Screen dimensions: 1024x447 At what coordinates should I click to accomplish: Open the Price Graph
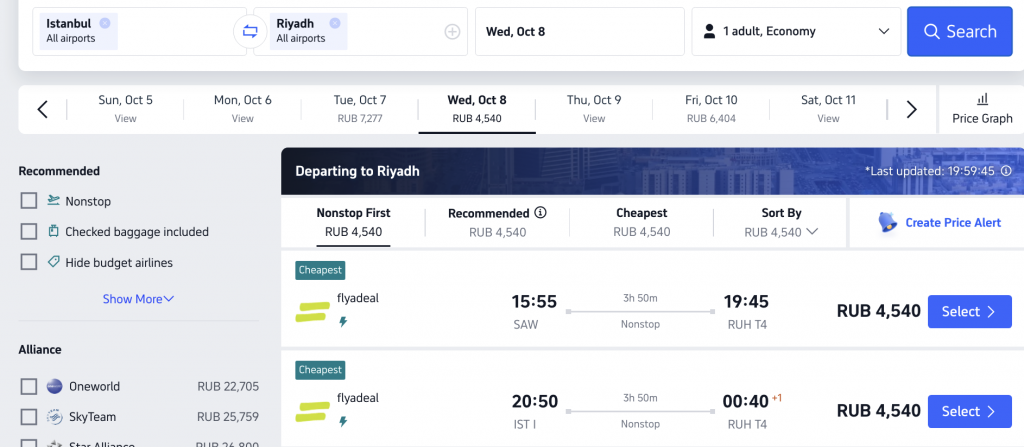982,109
